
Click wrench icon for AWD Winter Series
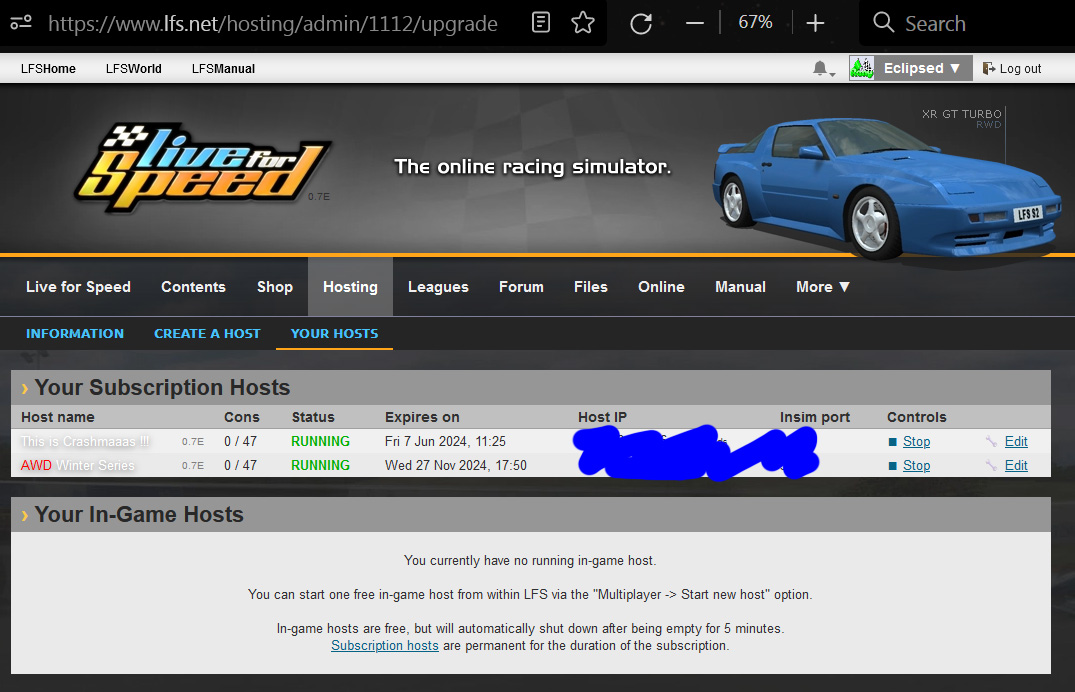coord(991,466)
